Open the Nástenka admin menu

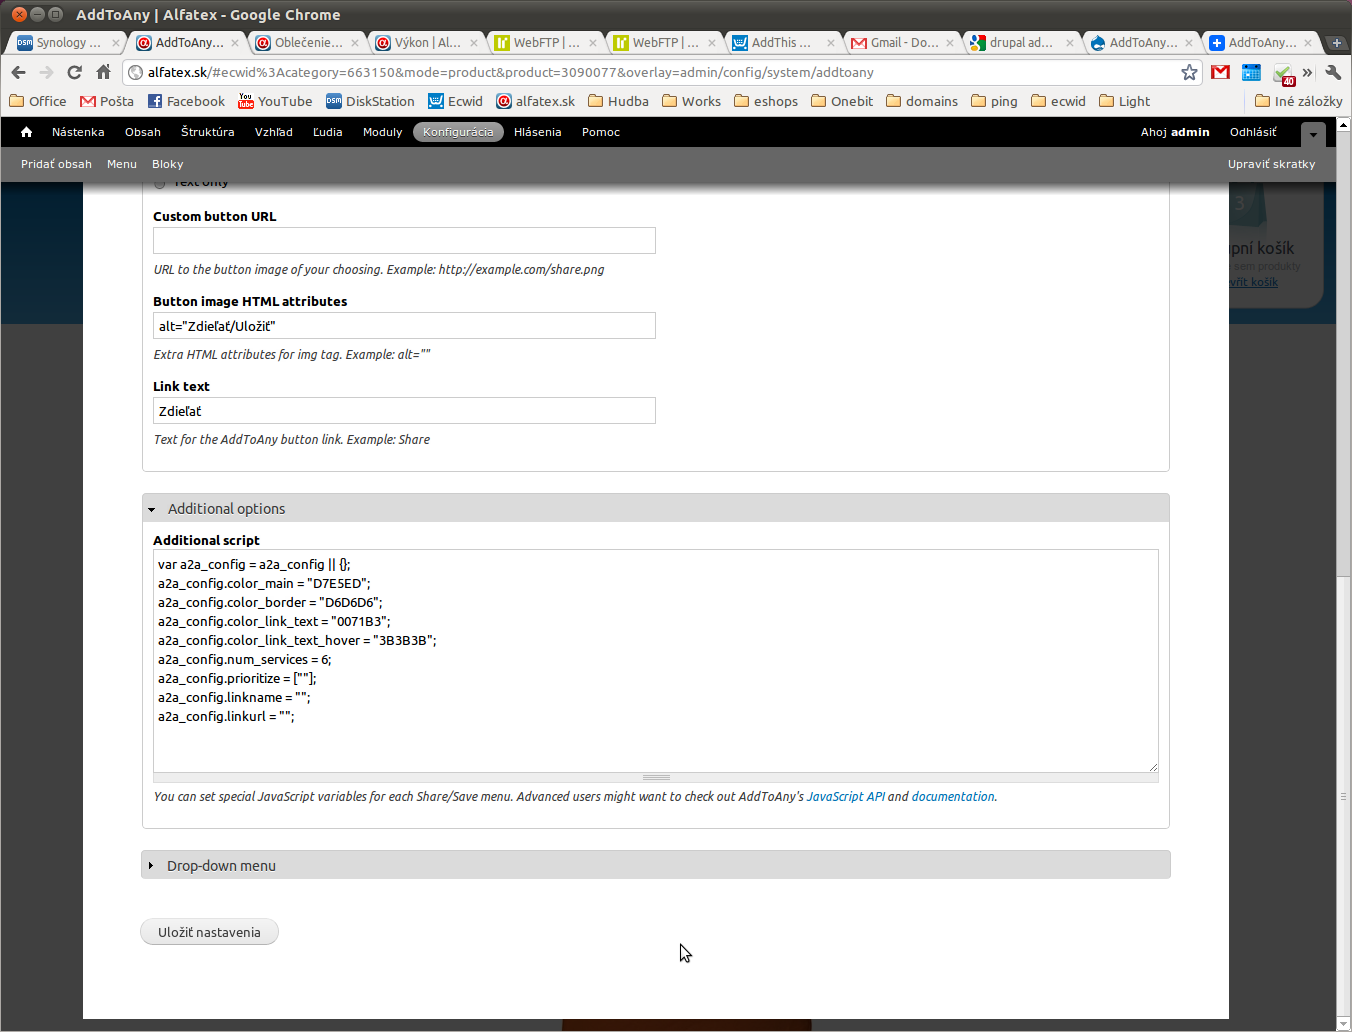tap(78, 132)
